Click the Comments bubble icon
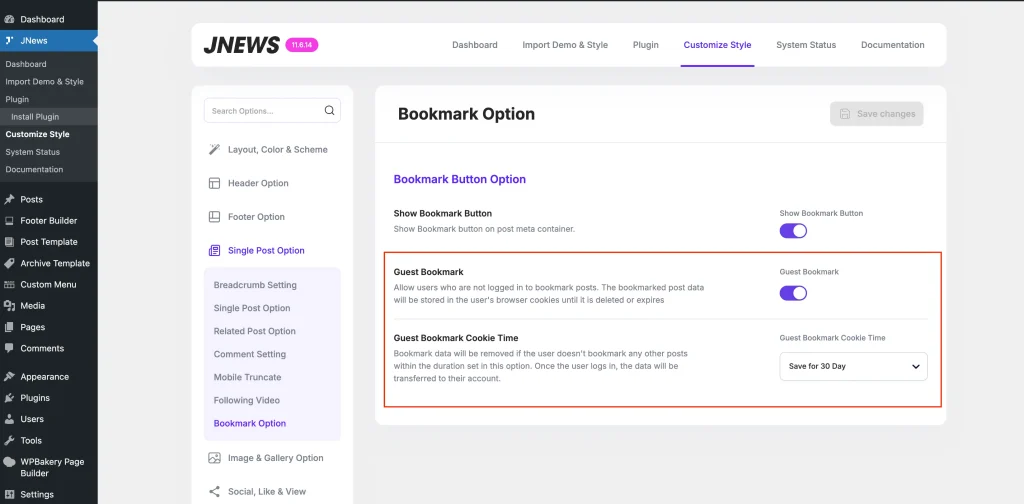1024x504 pixels. pos(9,349)
